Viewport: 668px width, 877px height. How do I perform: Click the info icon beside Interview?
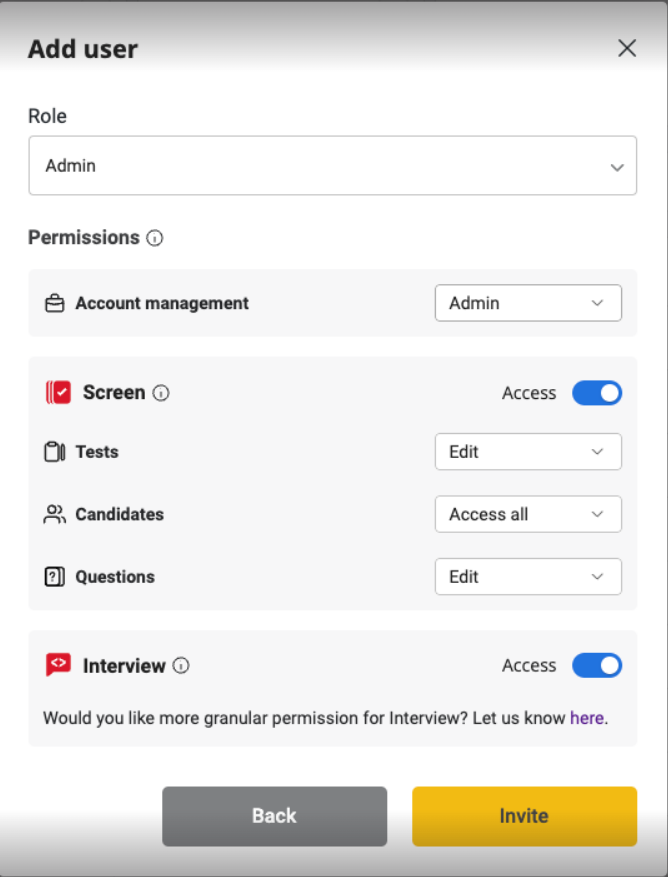point(181,666)
